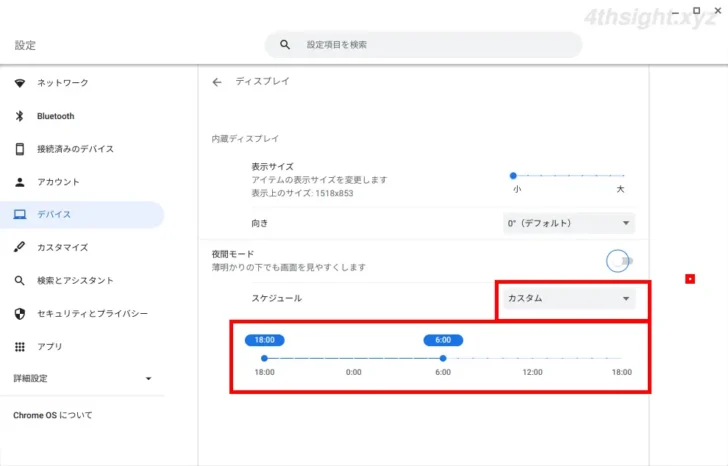728x466 pixels.
Task: Click the apps grid icon
Action: coord(20,347)
